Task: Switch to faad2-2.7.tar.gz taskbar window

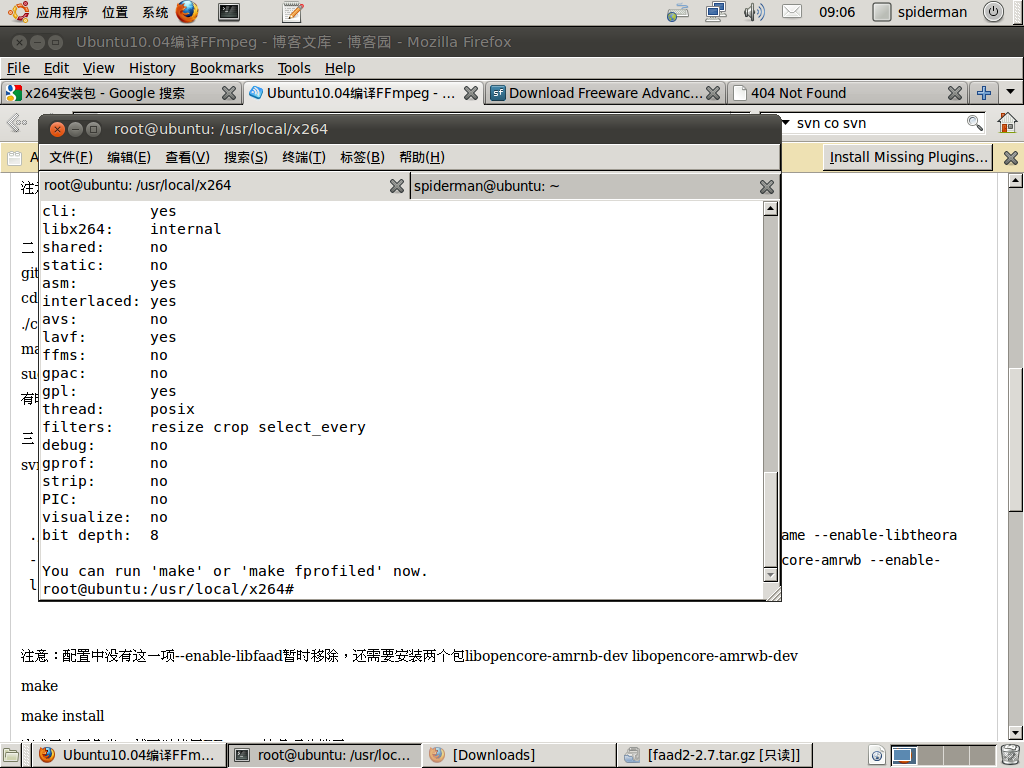Action: click(x=714, y=756)
